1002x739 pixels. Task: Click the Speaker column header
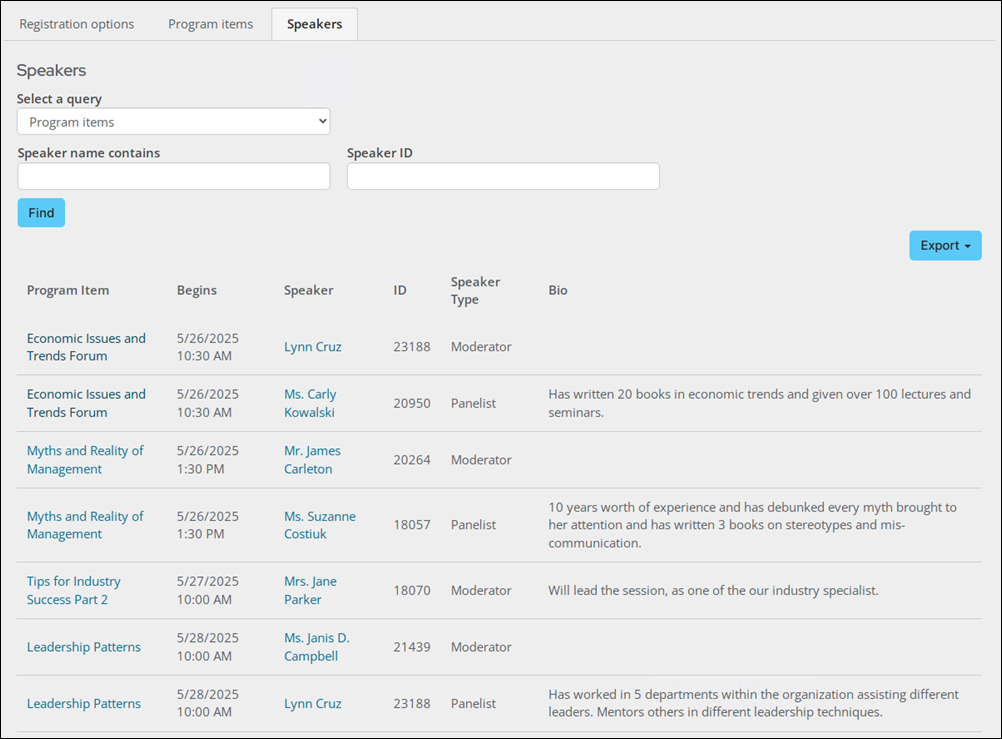[x=309, y=290]
